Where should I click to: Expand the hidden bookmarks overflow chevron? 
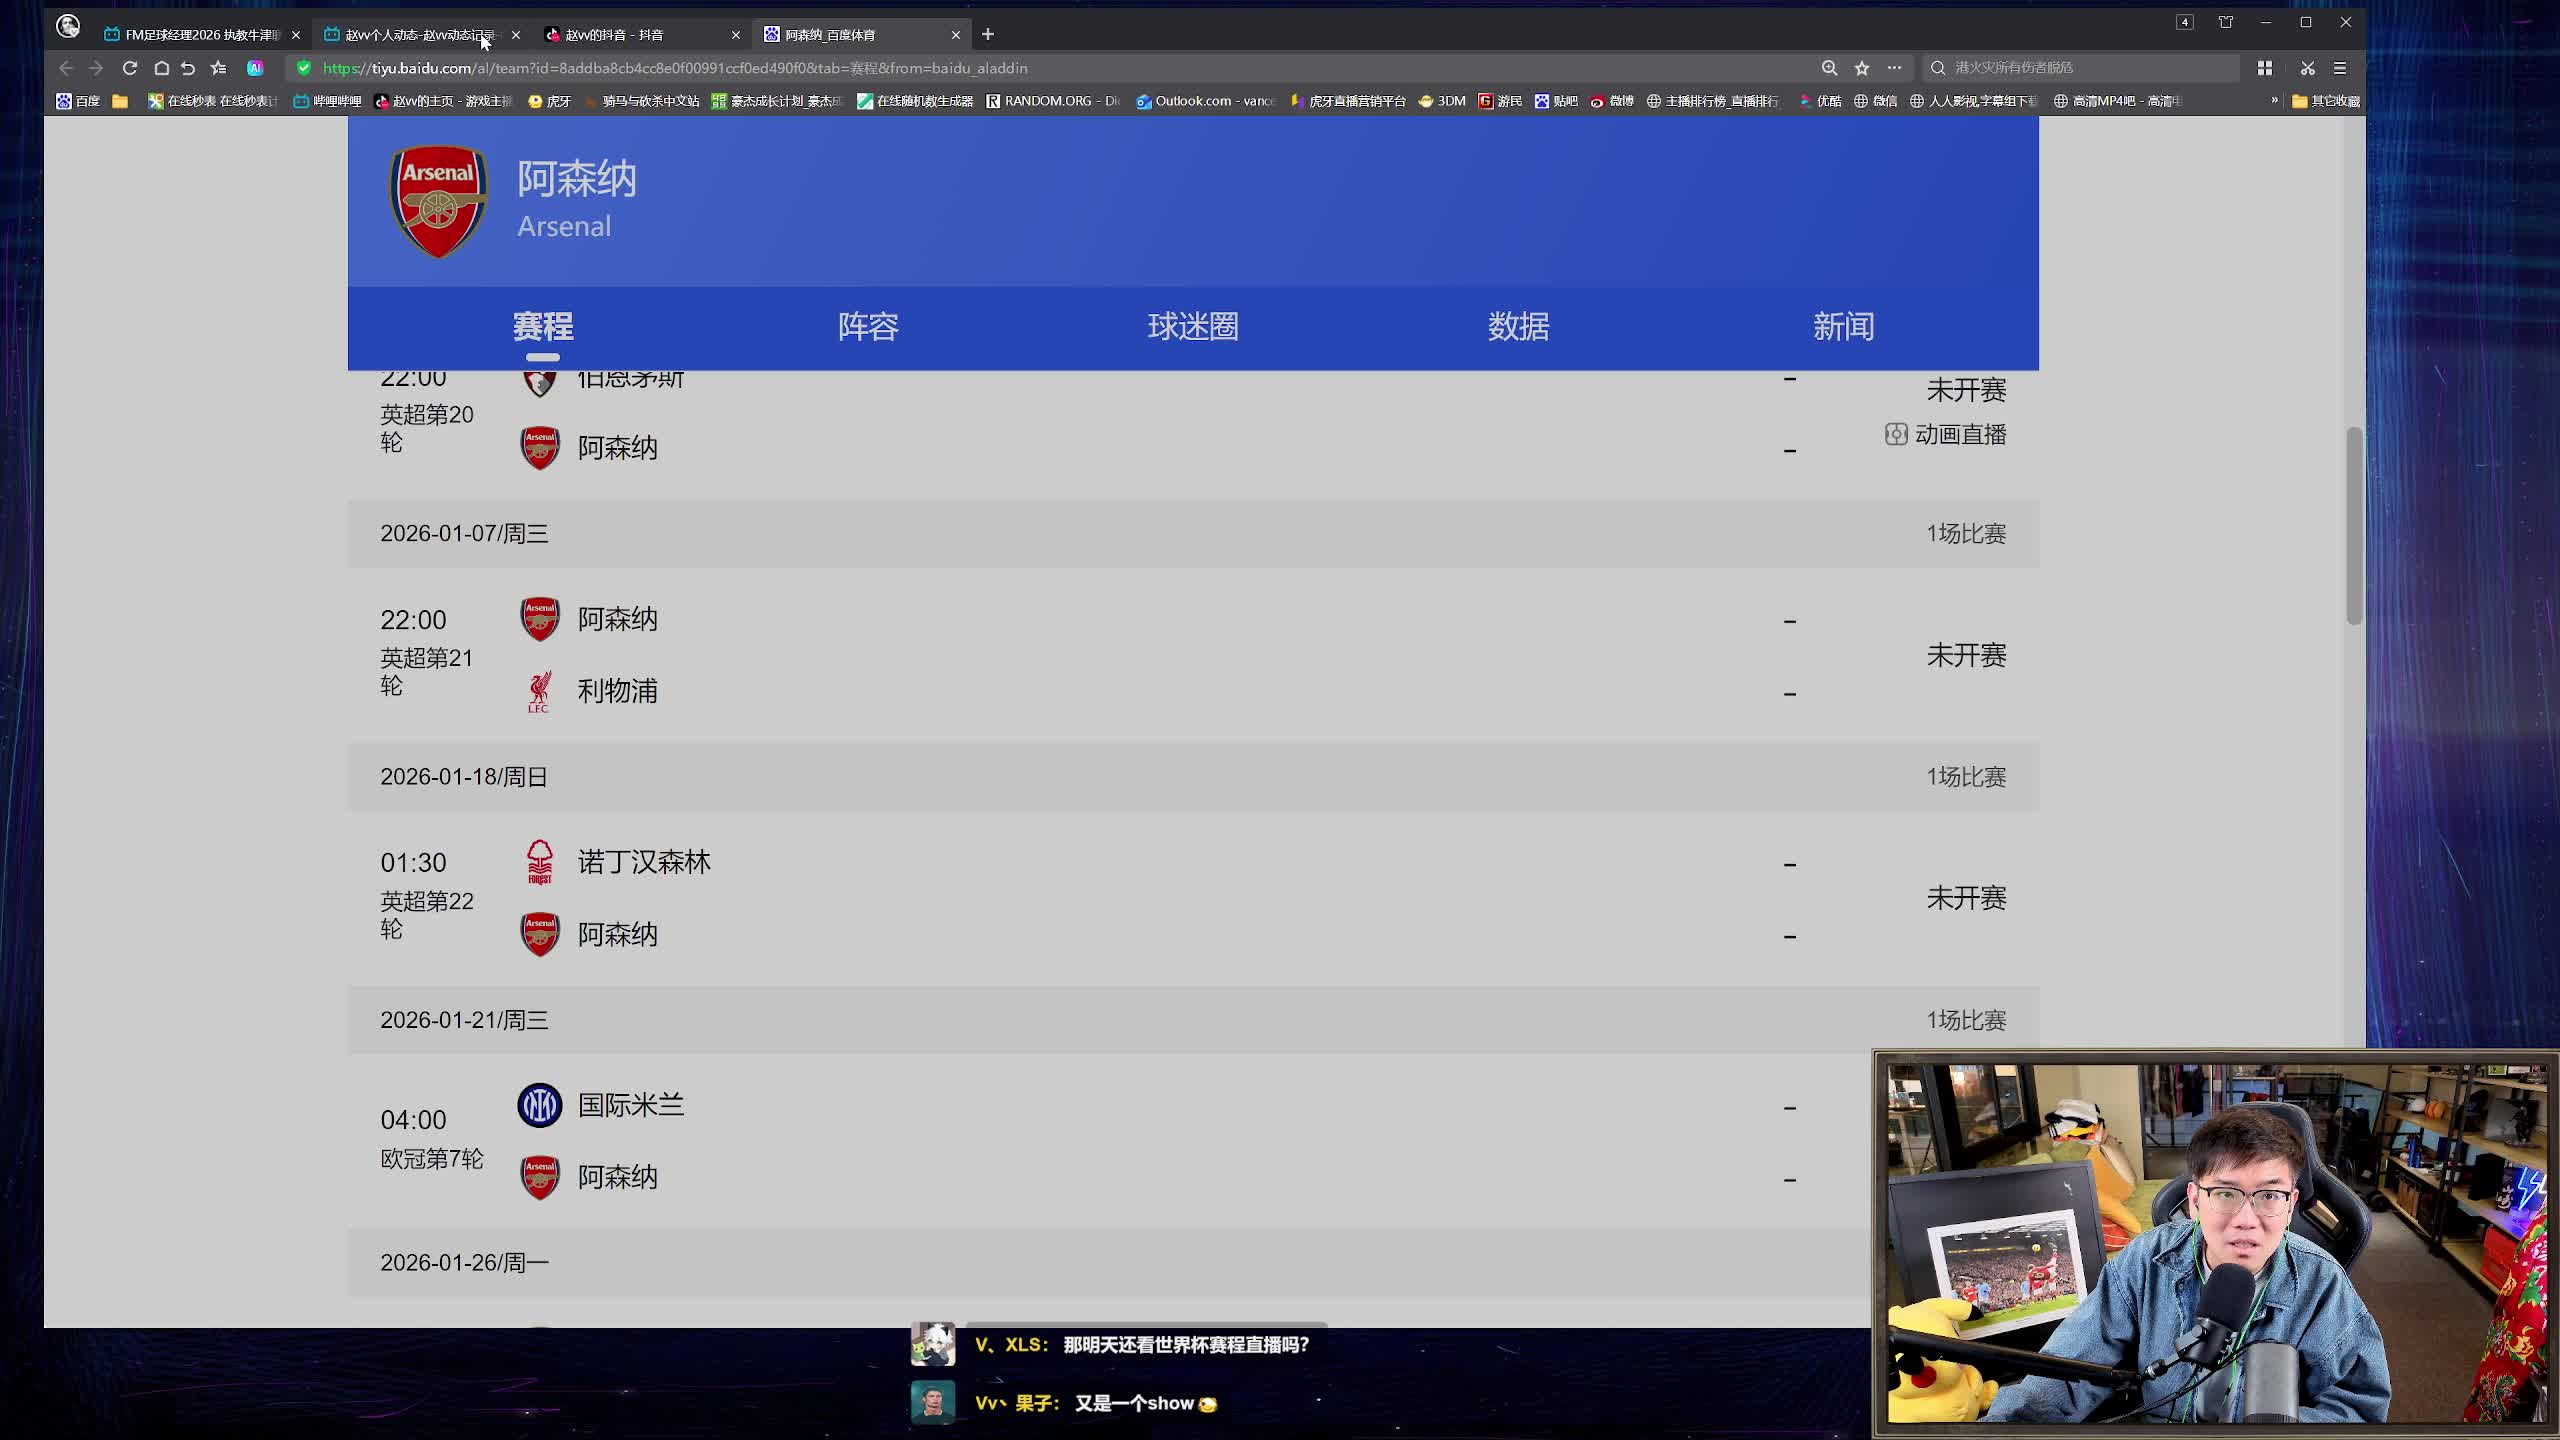2274,100
